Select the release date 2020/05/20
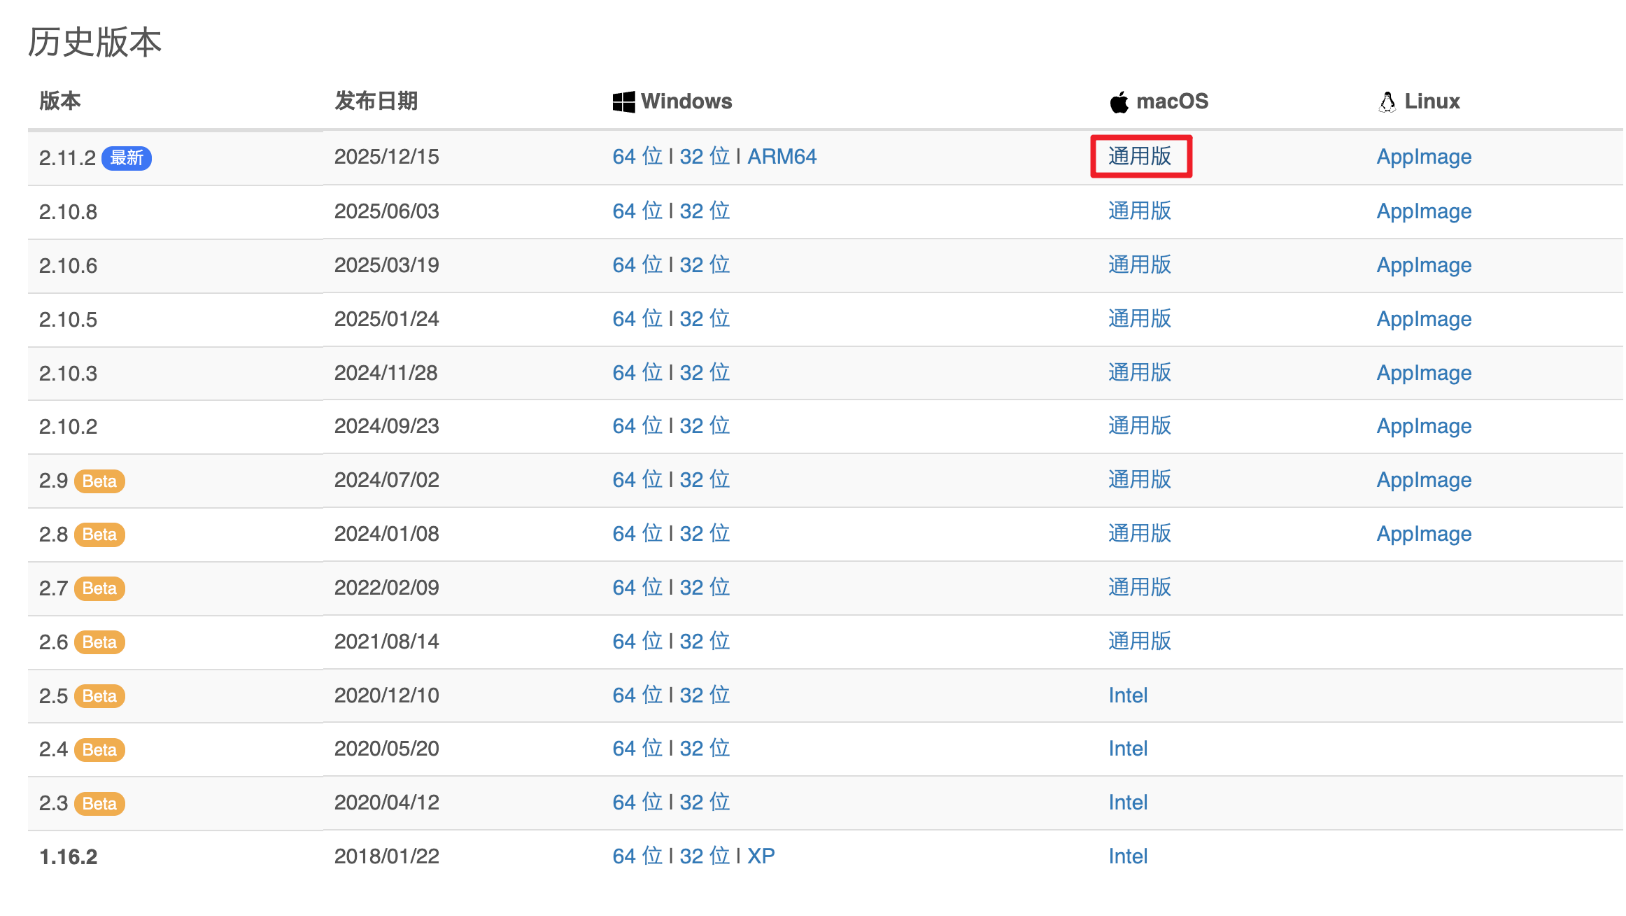The width and height of the screenshot is (1626, 916). click(x=387, y=749)
